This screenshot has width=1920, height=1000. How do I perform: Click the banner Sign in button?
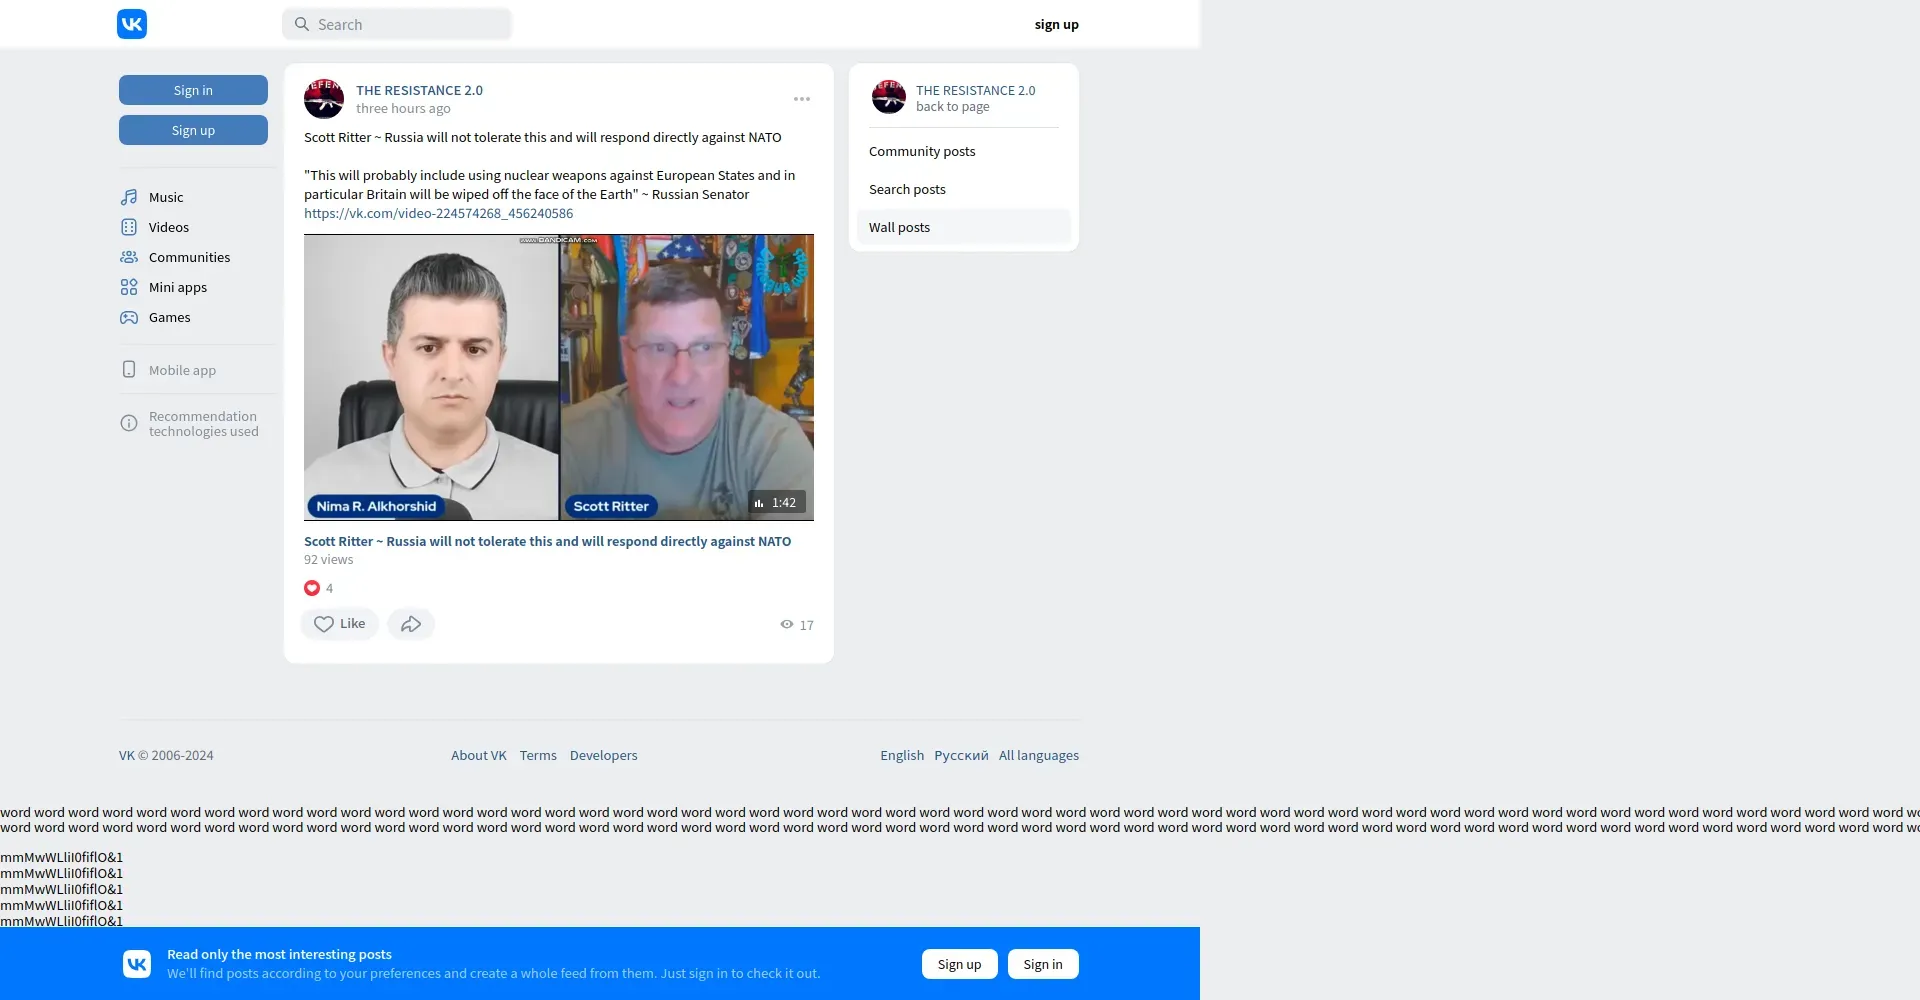click(x=1043, y=964)
